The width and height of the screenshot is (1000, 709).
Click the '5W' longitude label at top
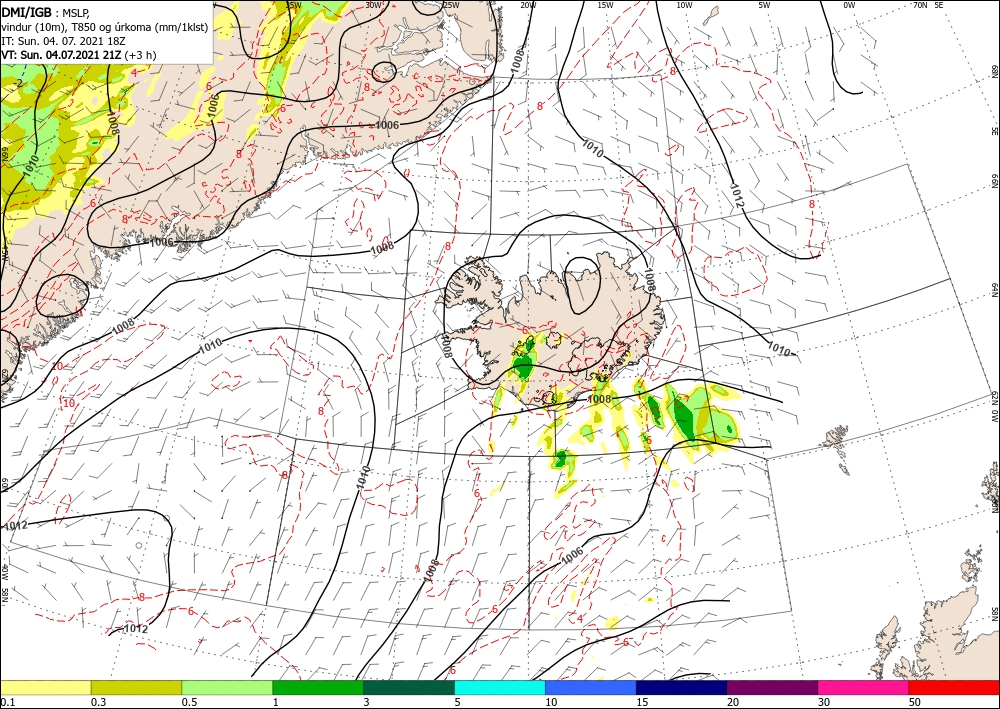764,5
